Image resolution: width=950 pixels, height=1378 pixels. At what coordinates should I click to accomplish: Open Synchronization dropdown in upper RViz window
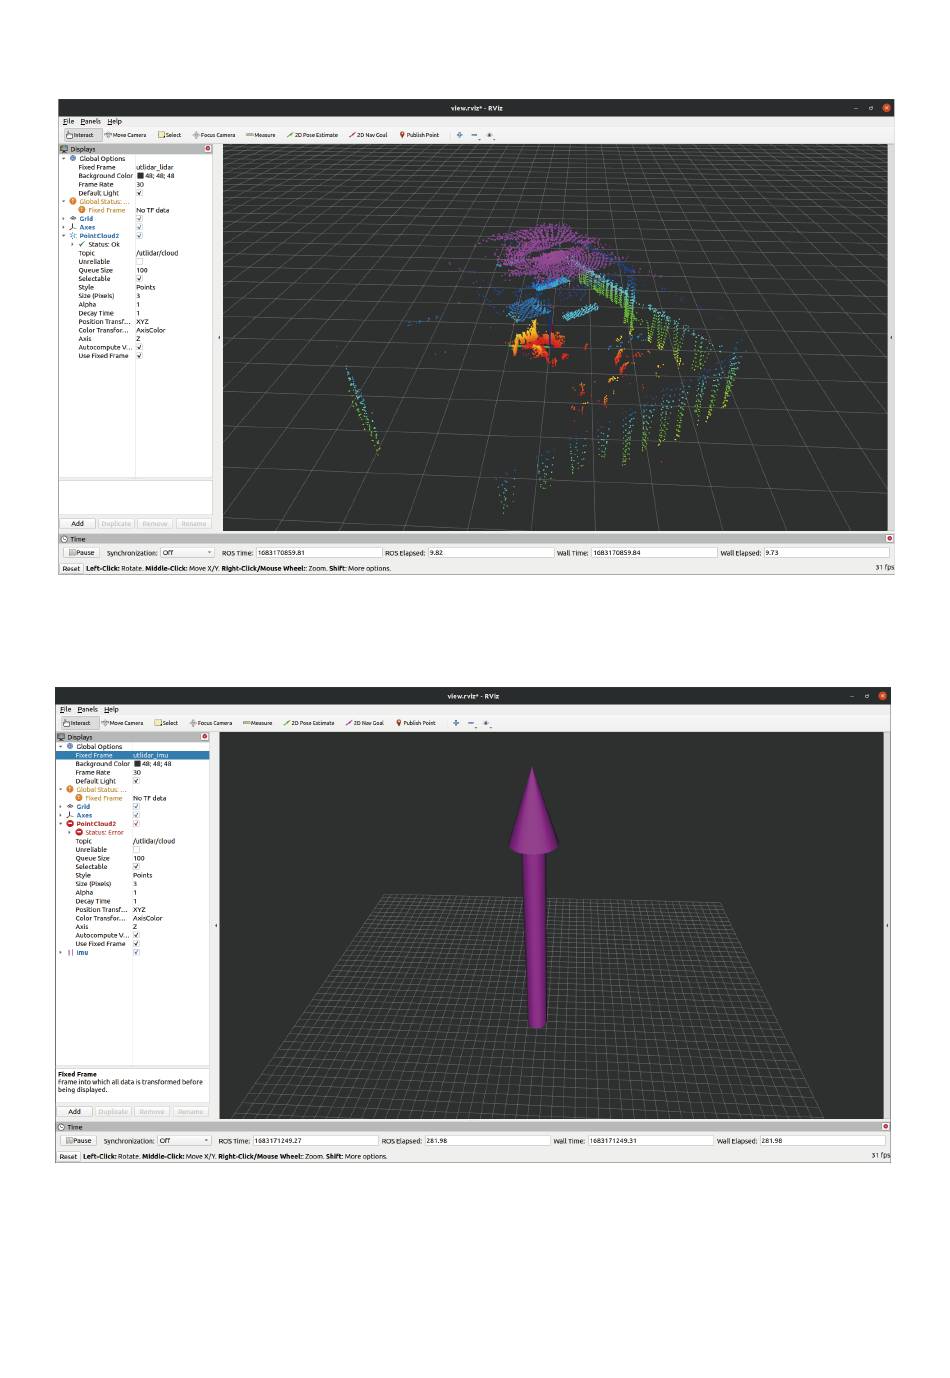(x=187, y=553)
